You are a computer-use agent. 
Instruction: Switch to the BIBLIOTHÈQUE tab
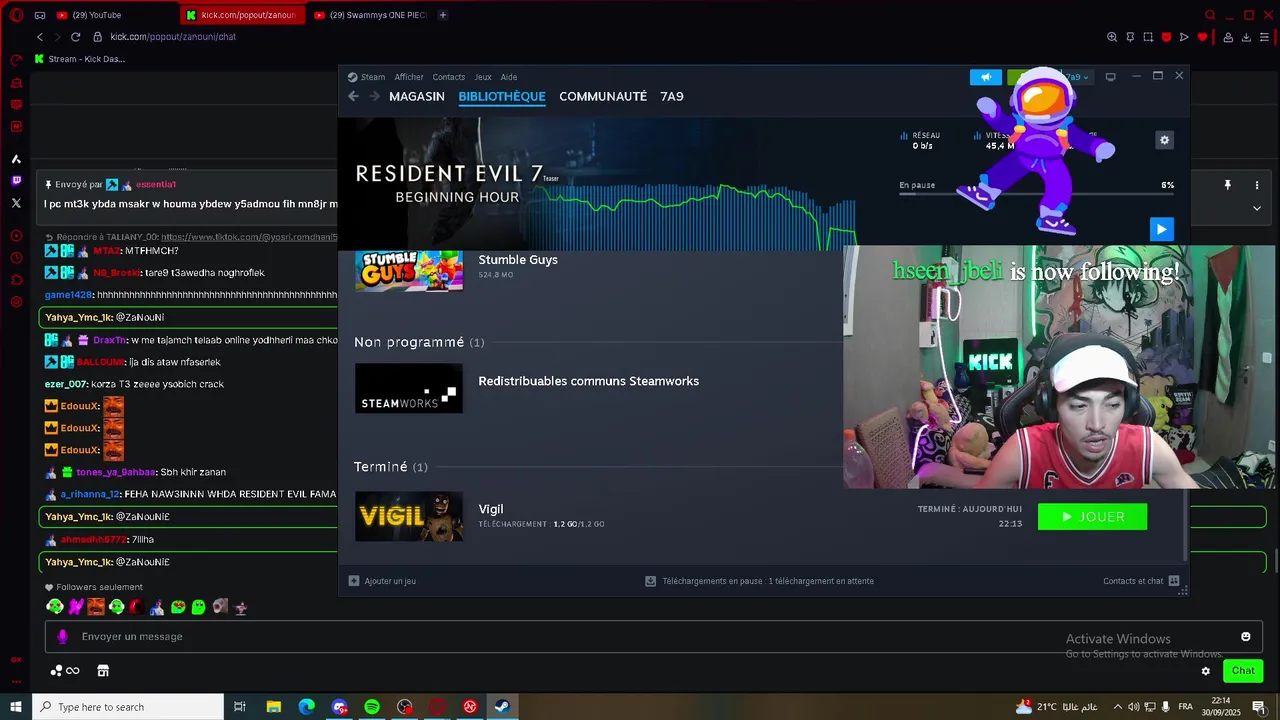[502, 96]
